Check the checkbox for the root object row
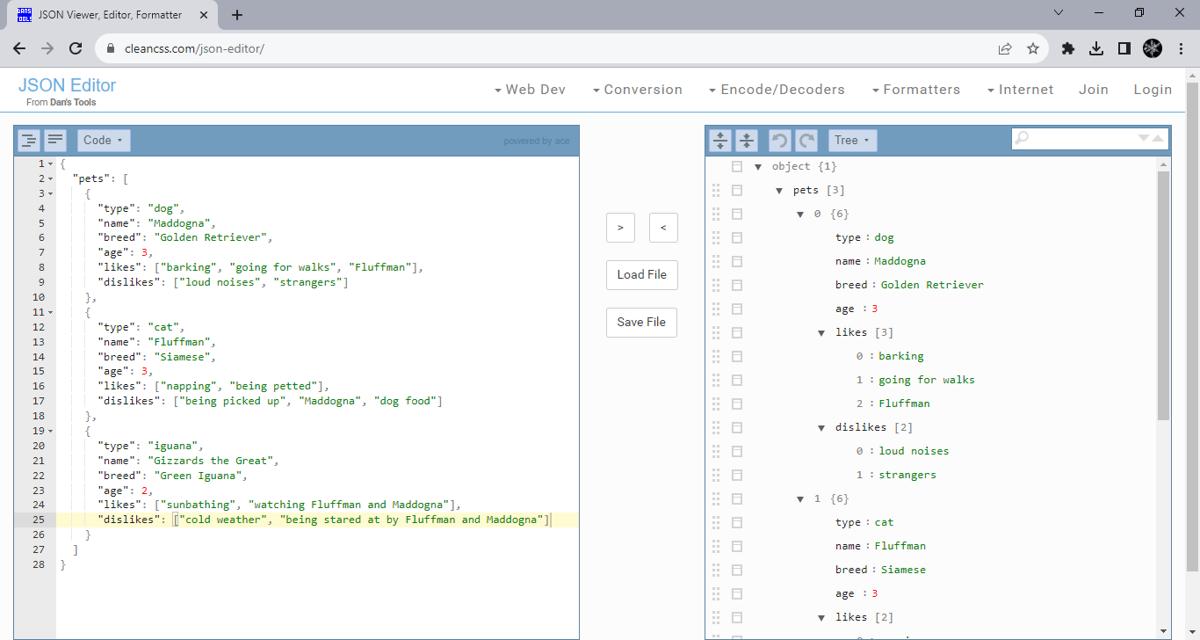1200x640 pixels. click(737, 166)
